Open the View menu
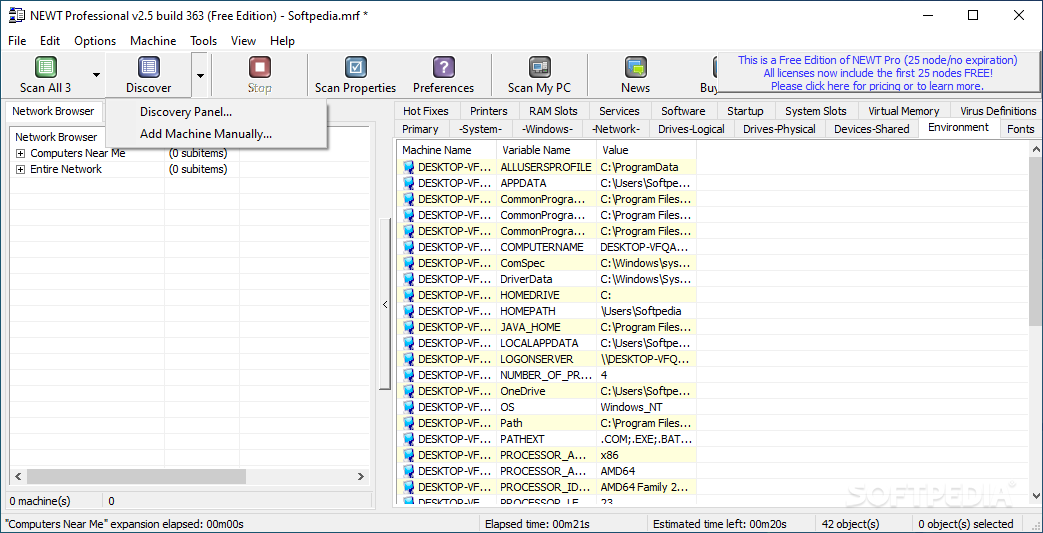This screenshot has width=1043, height=533. (x=243, y=41)
